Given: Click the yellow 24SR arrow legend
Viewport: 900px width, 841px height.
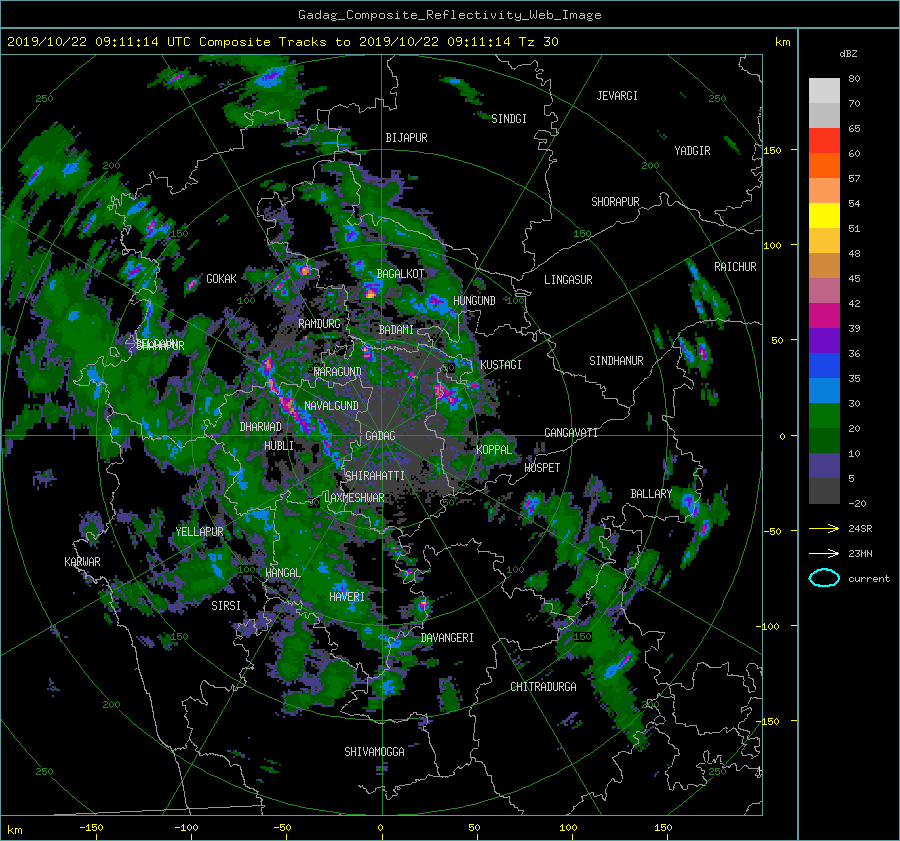Looking at the screenshot, I should (824, 529).
